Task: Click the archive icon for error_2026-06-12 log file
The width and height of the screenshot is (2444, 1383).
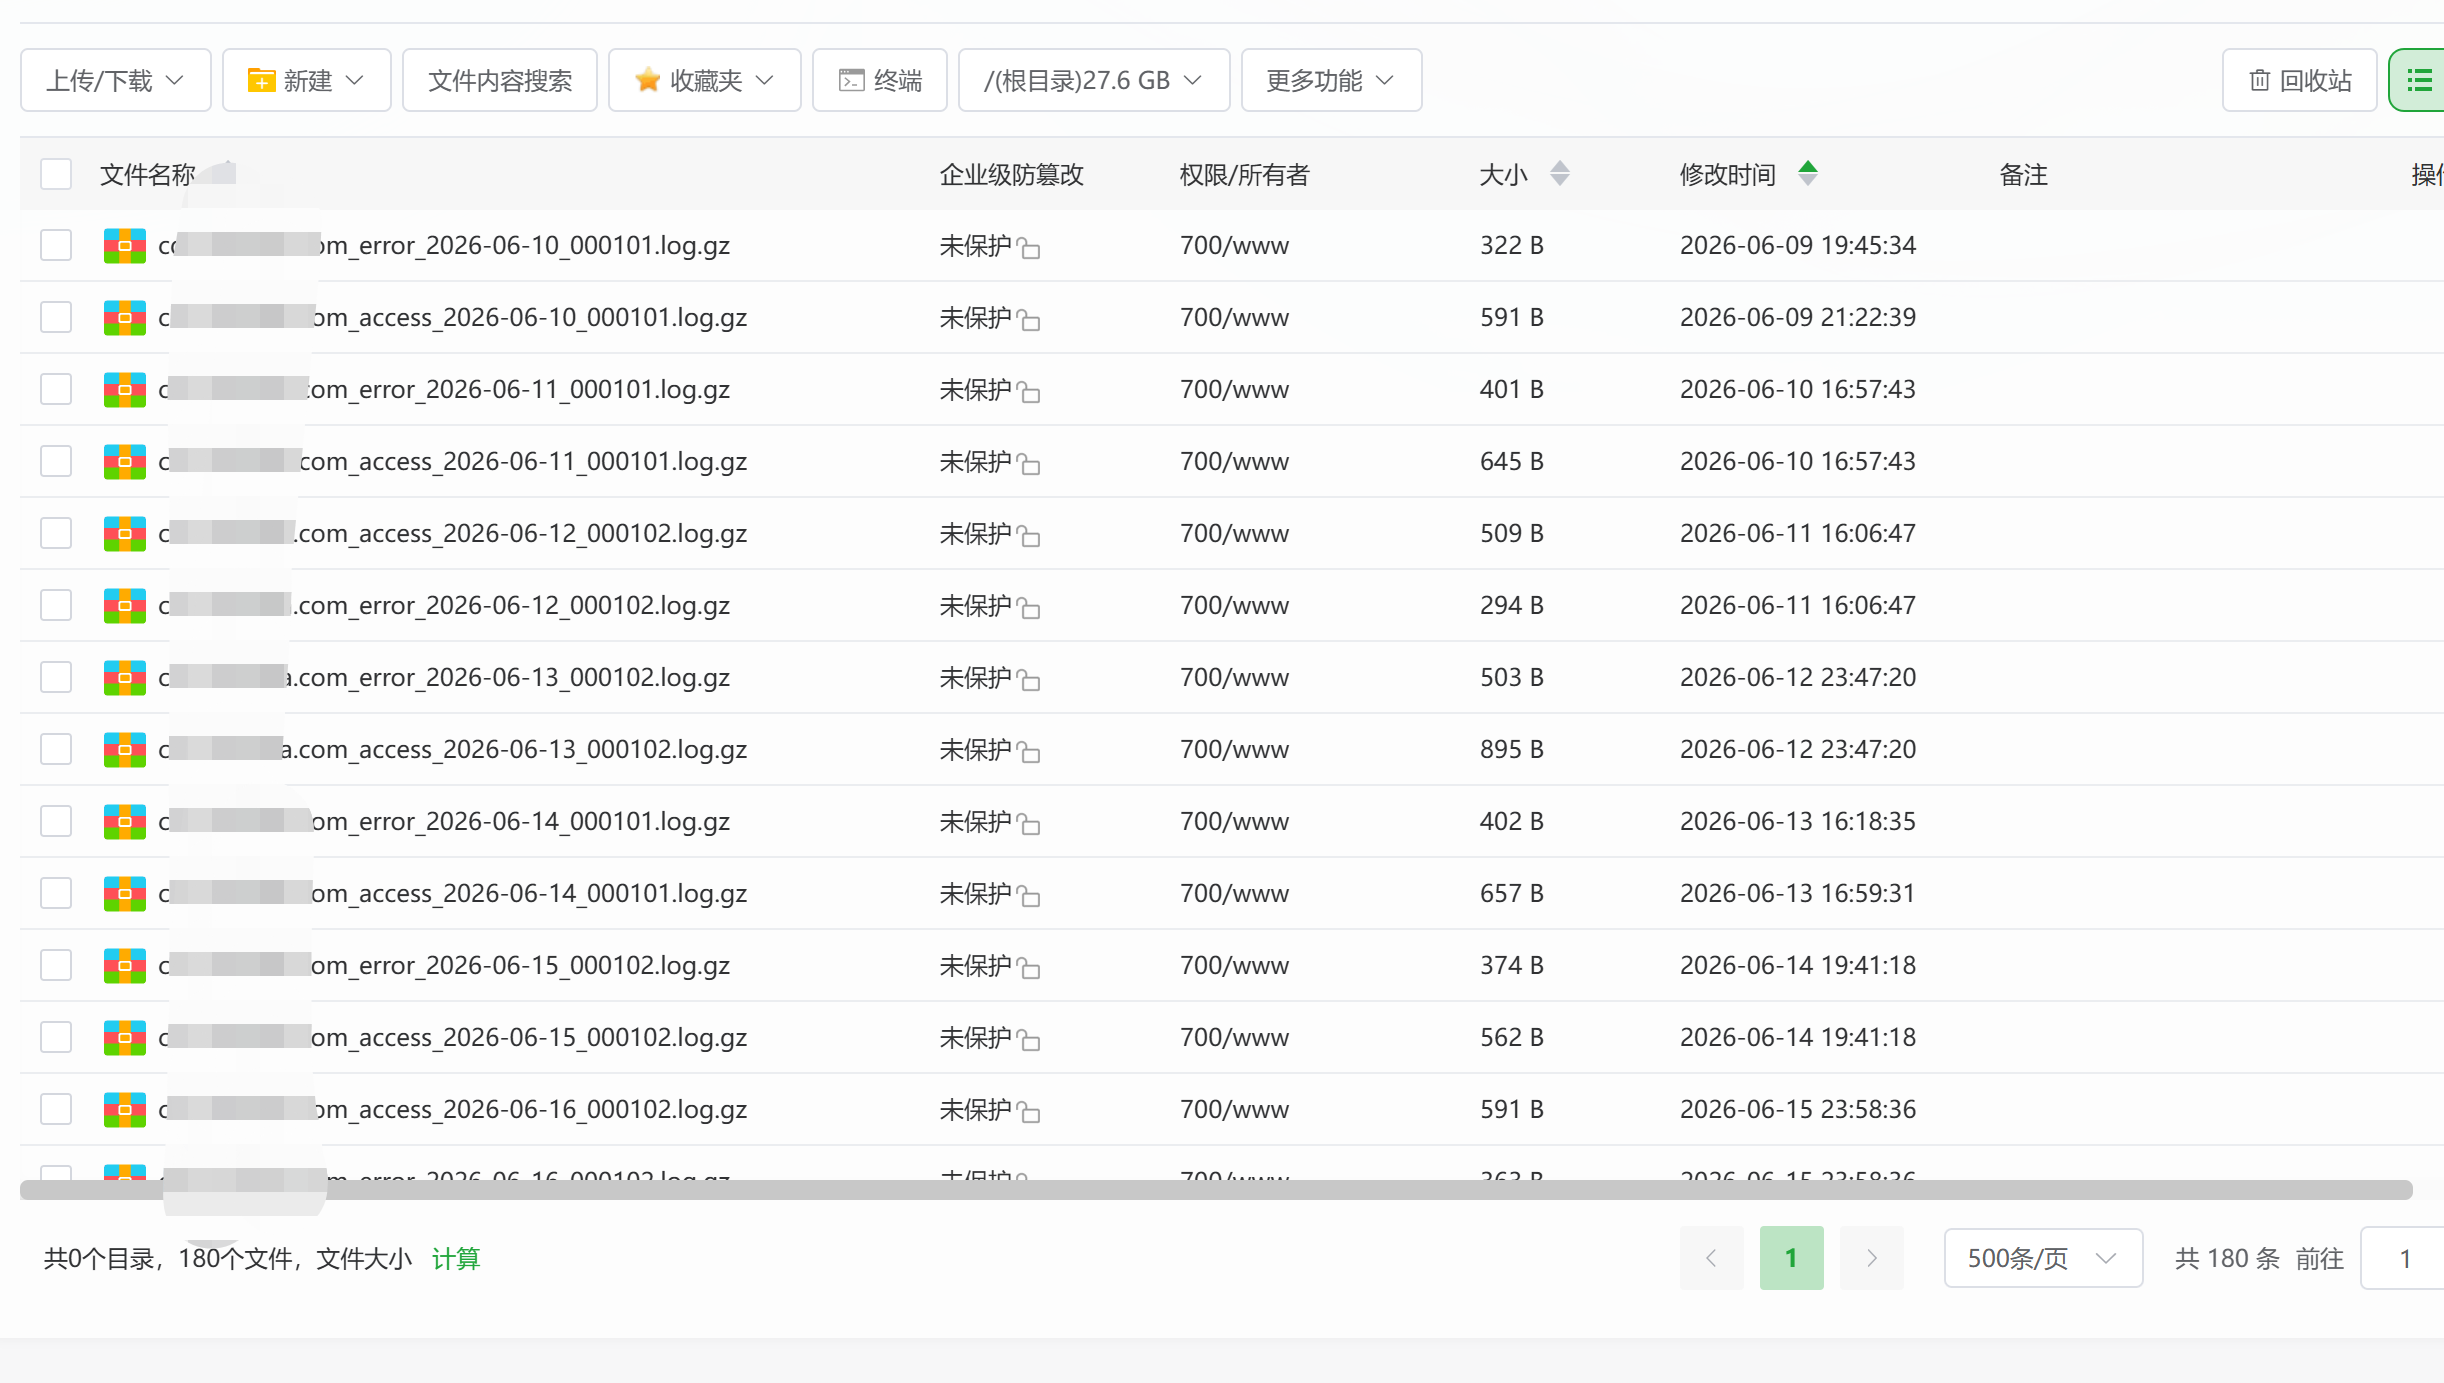Action: coord(125,606)
